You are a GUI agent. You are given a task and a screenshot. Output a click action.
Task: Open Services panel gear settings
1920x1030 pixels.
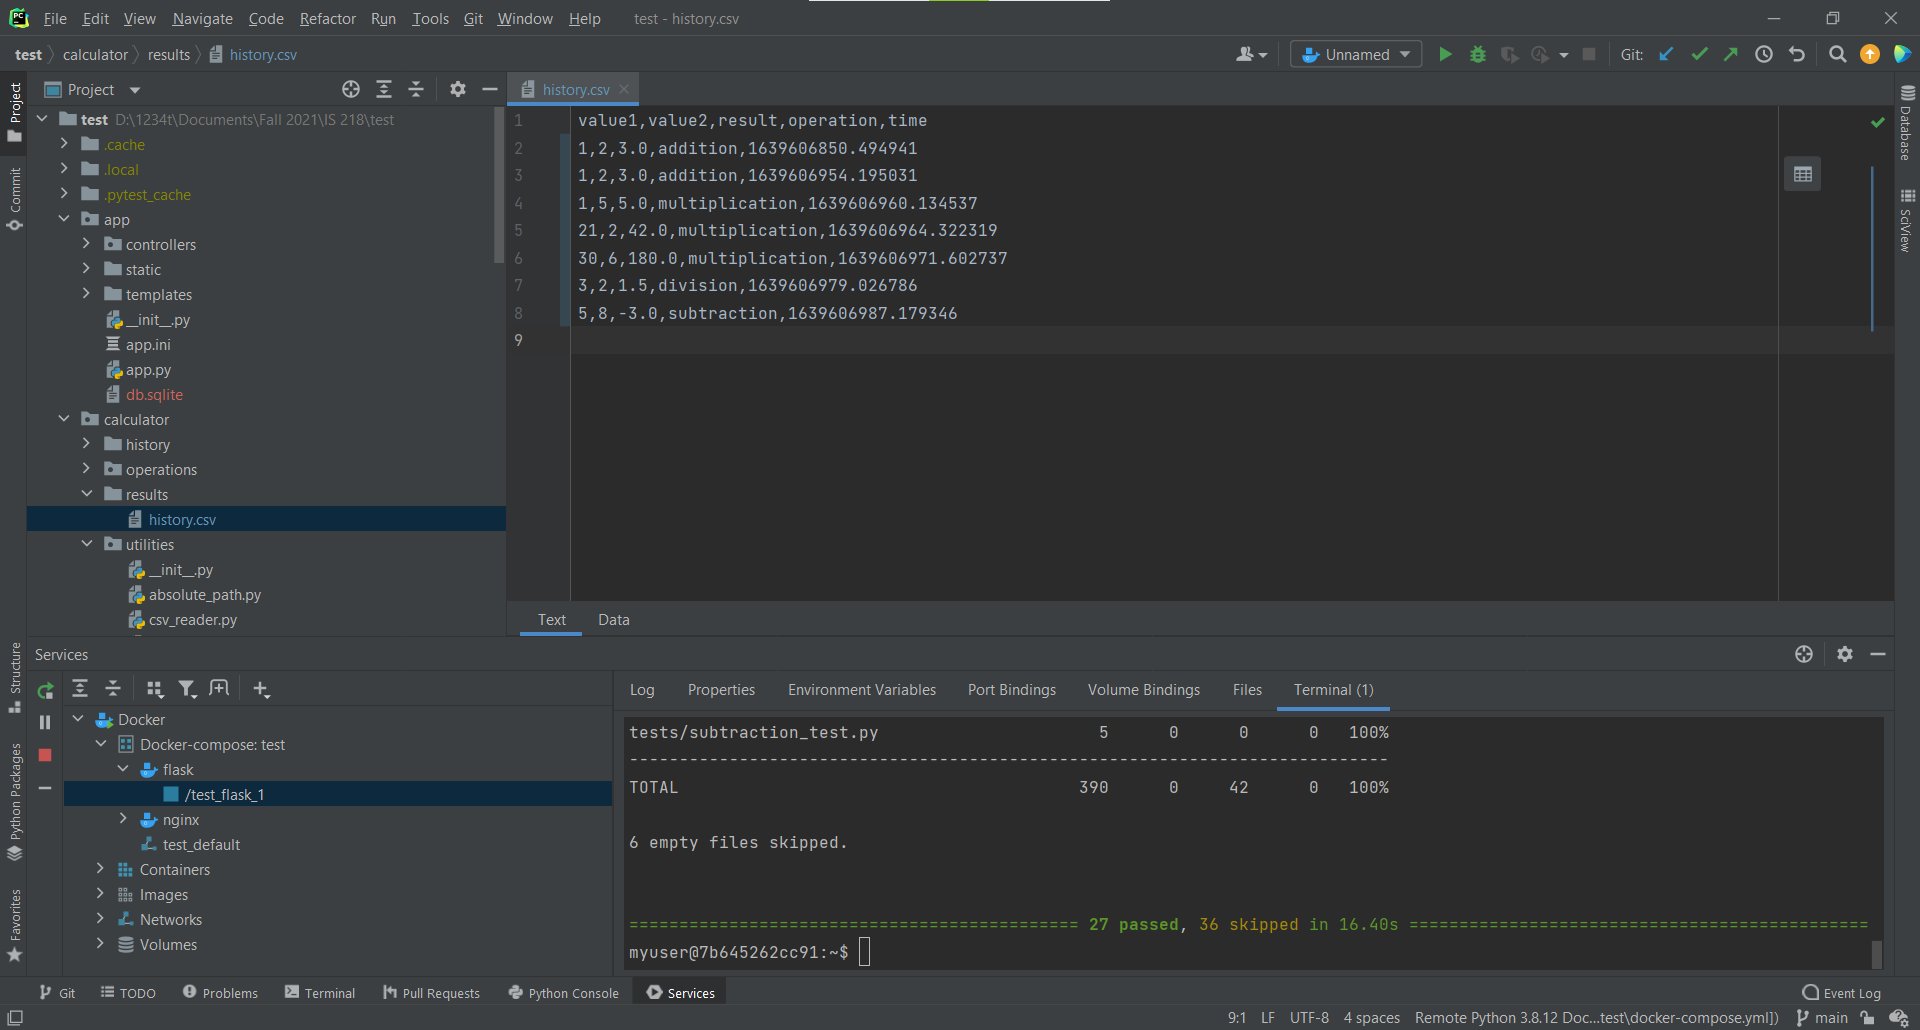(x=1845, y=654)
